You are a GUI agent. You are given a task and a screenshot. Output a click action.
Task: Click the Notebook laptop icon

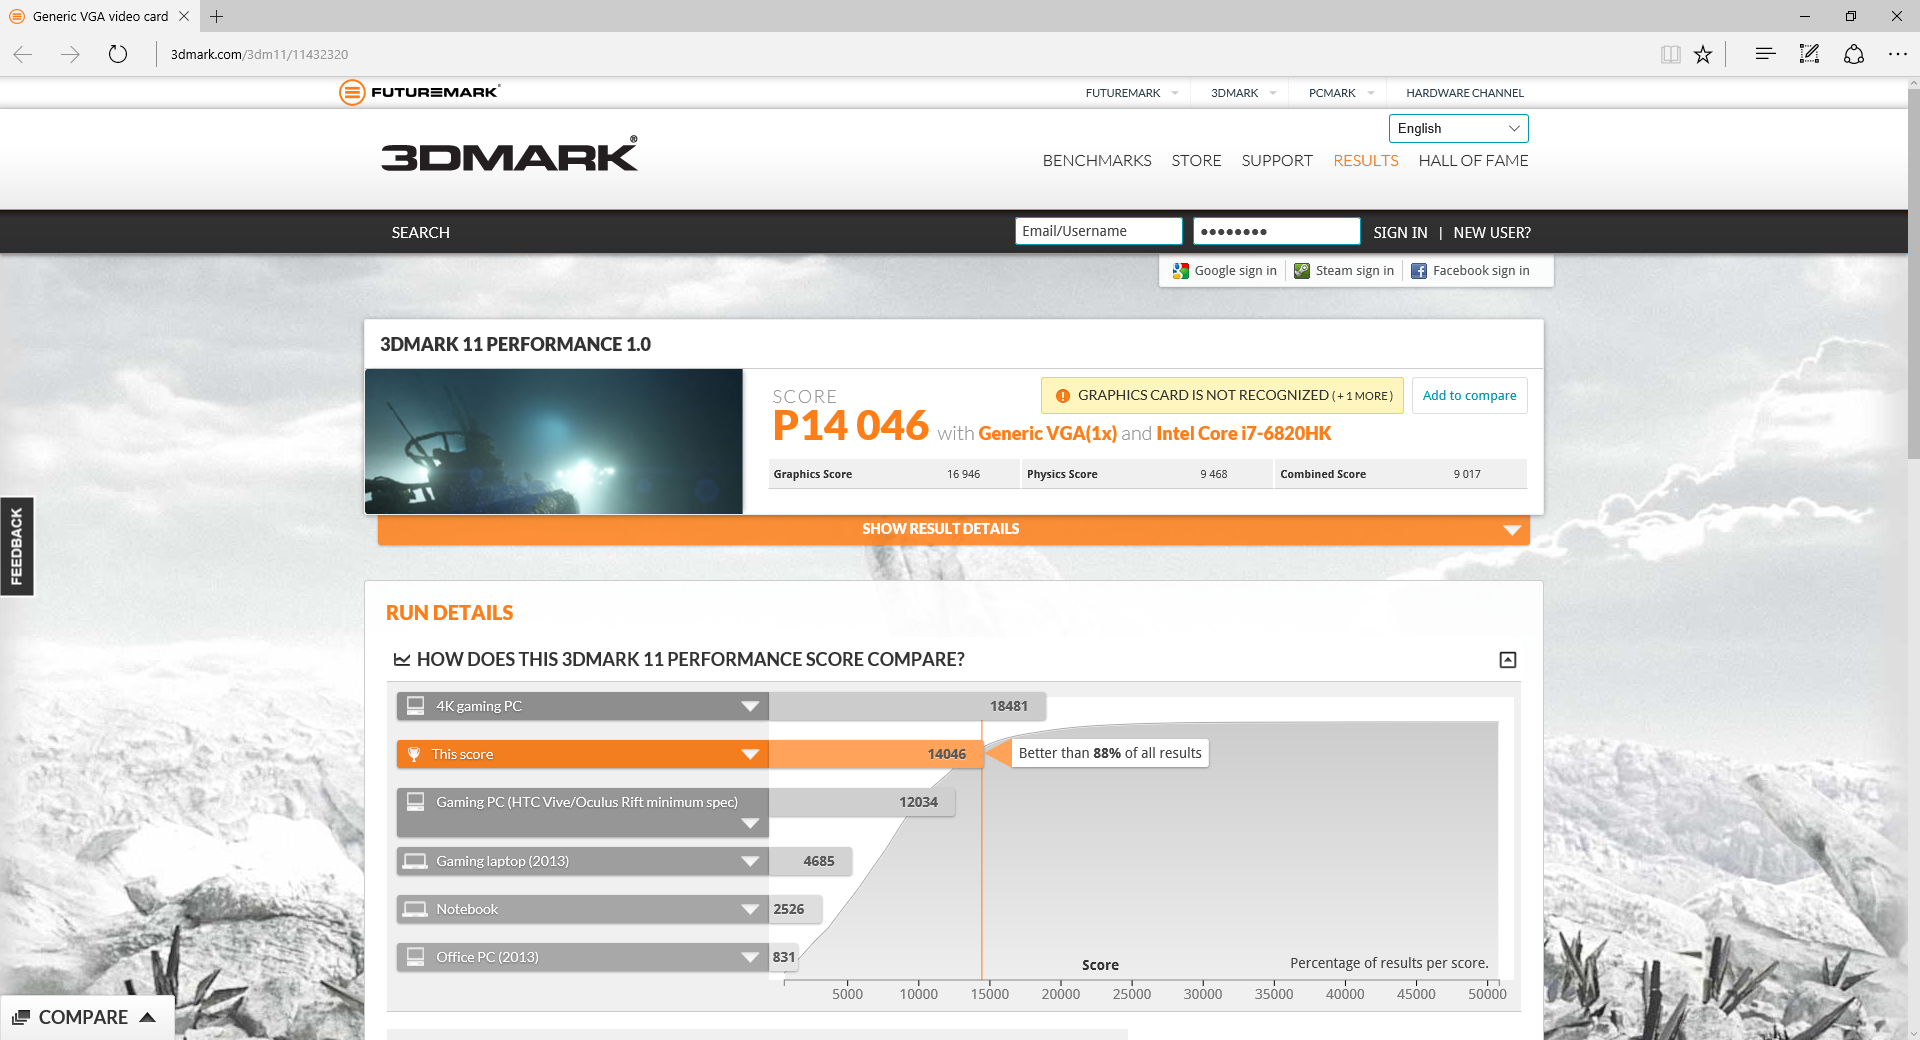(414, 909)
